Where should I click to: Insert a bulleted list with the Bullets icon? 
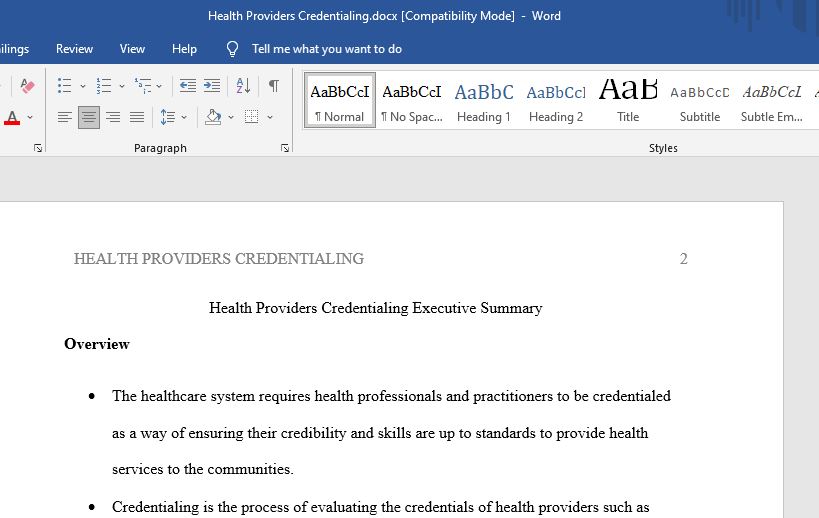point(64,86)
